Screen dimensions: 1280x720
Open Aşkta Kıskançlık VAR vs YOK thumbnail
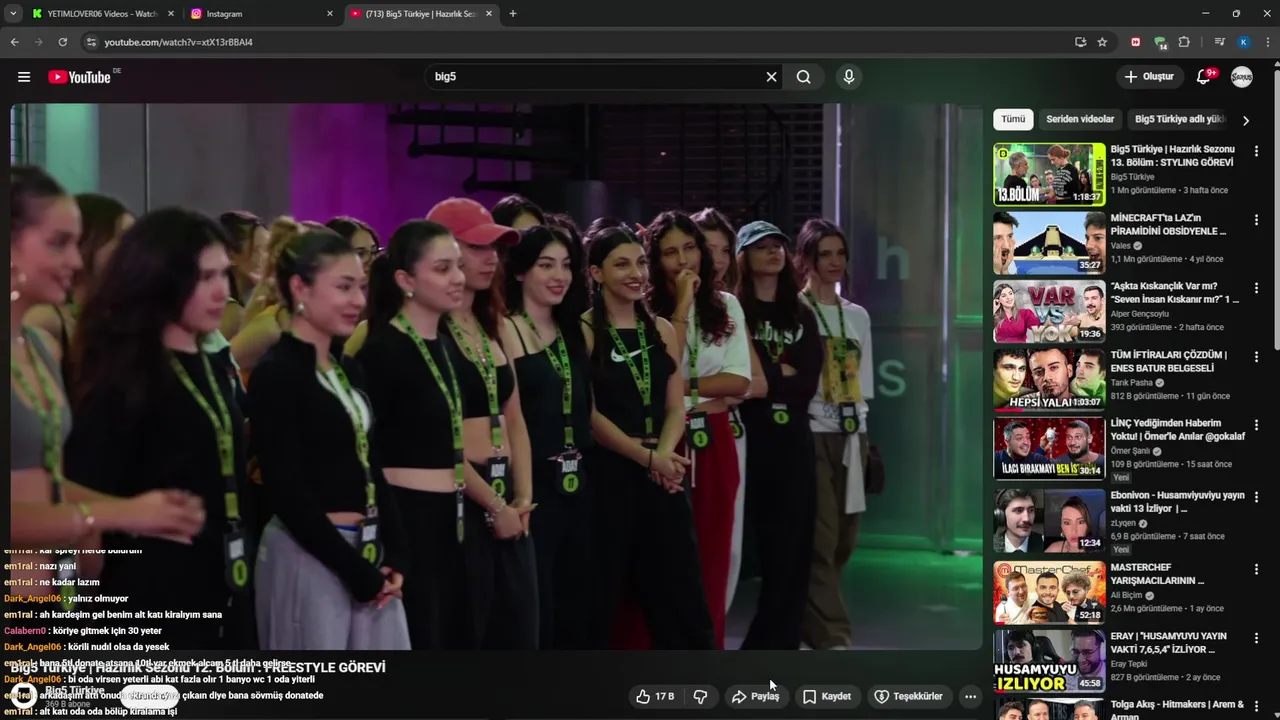tap(1049, 311)
